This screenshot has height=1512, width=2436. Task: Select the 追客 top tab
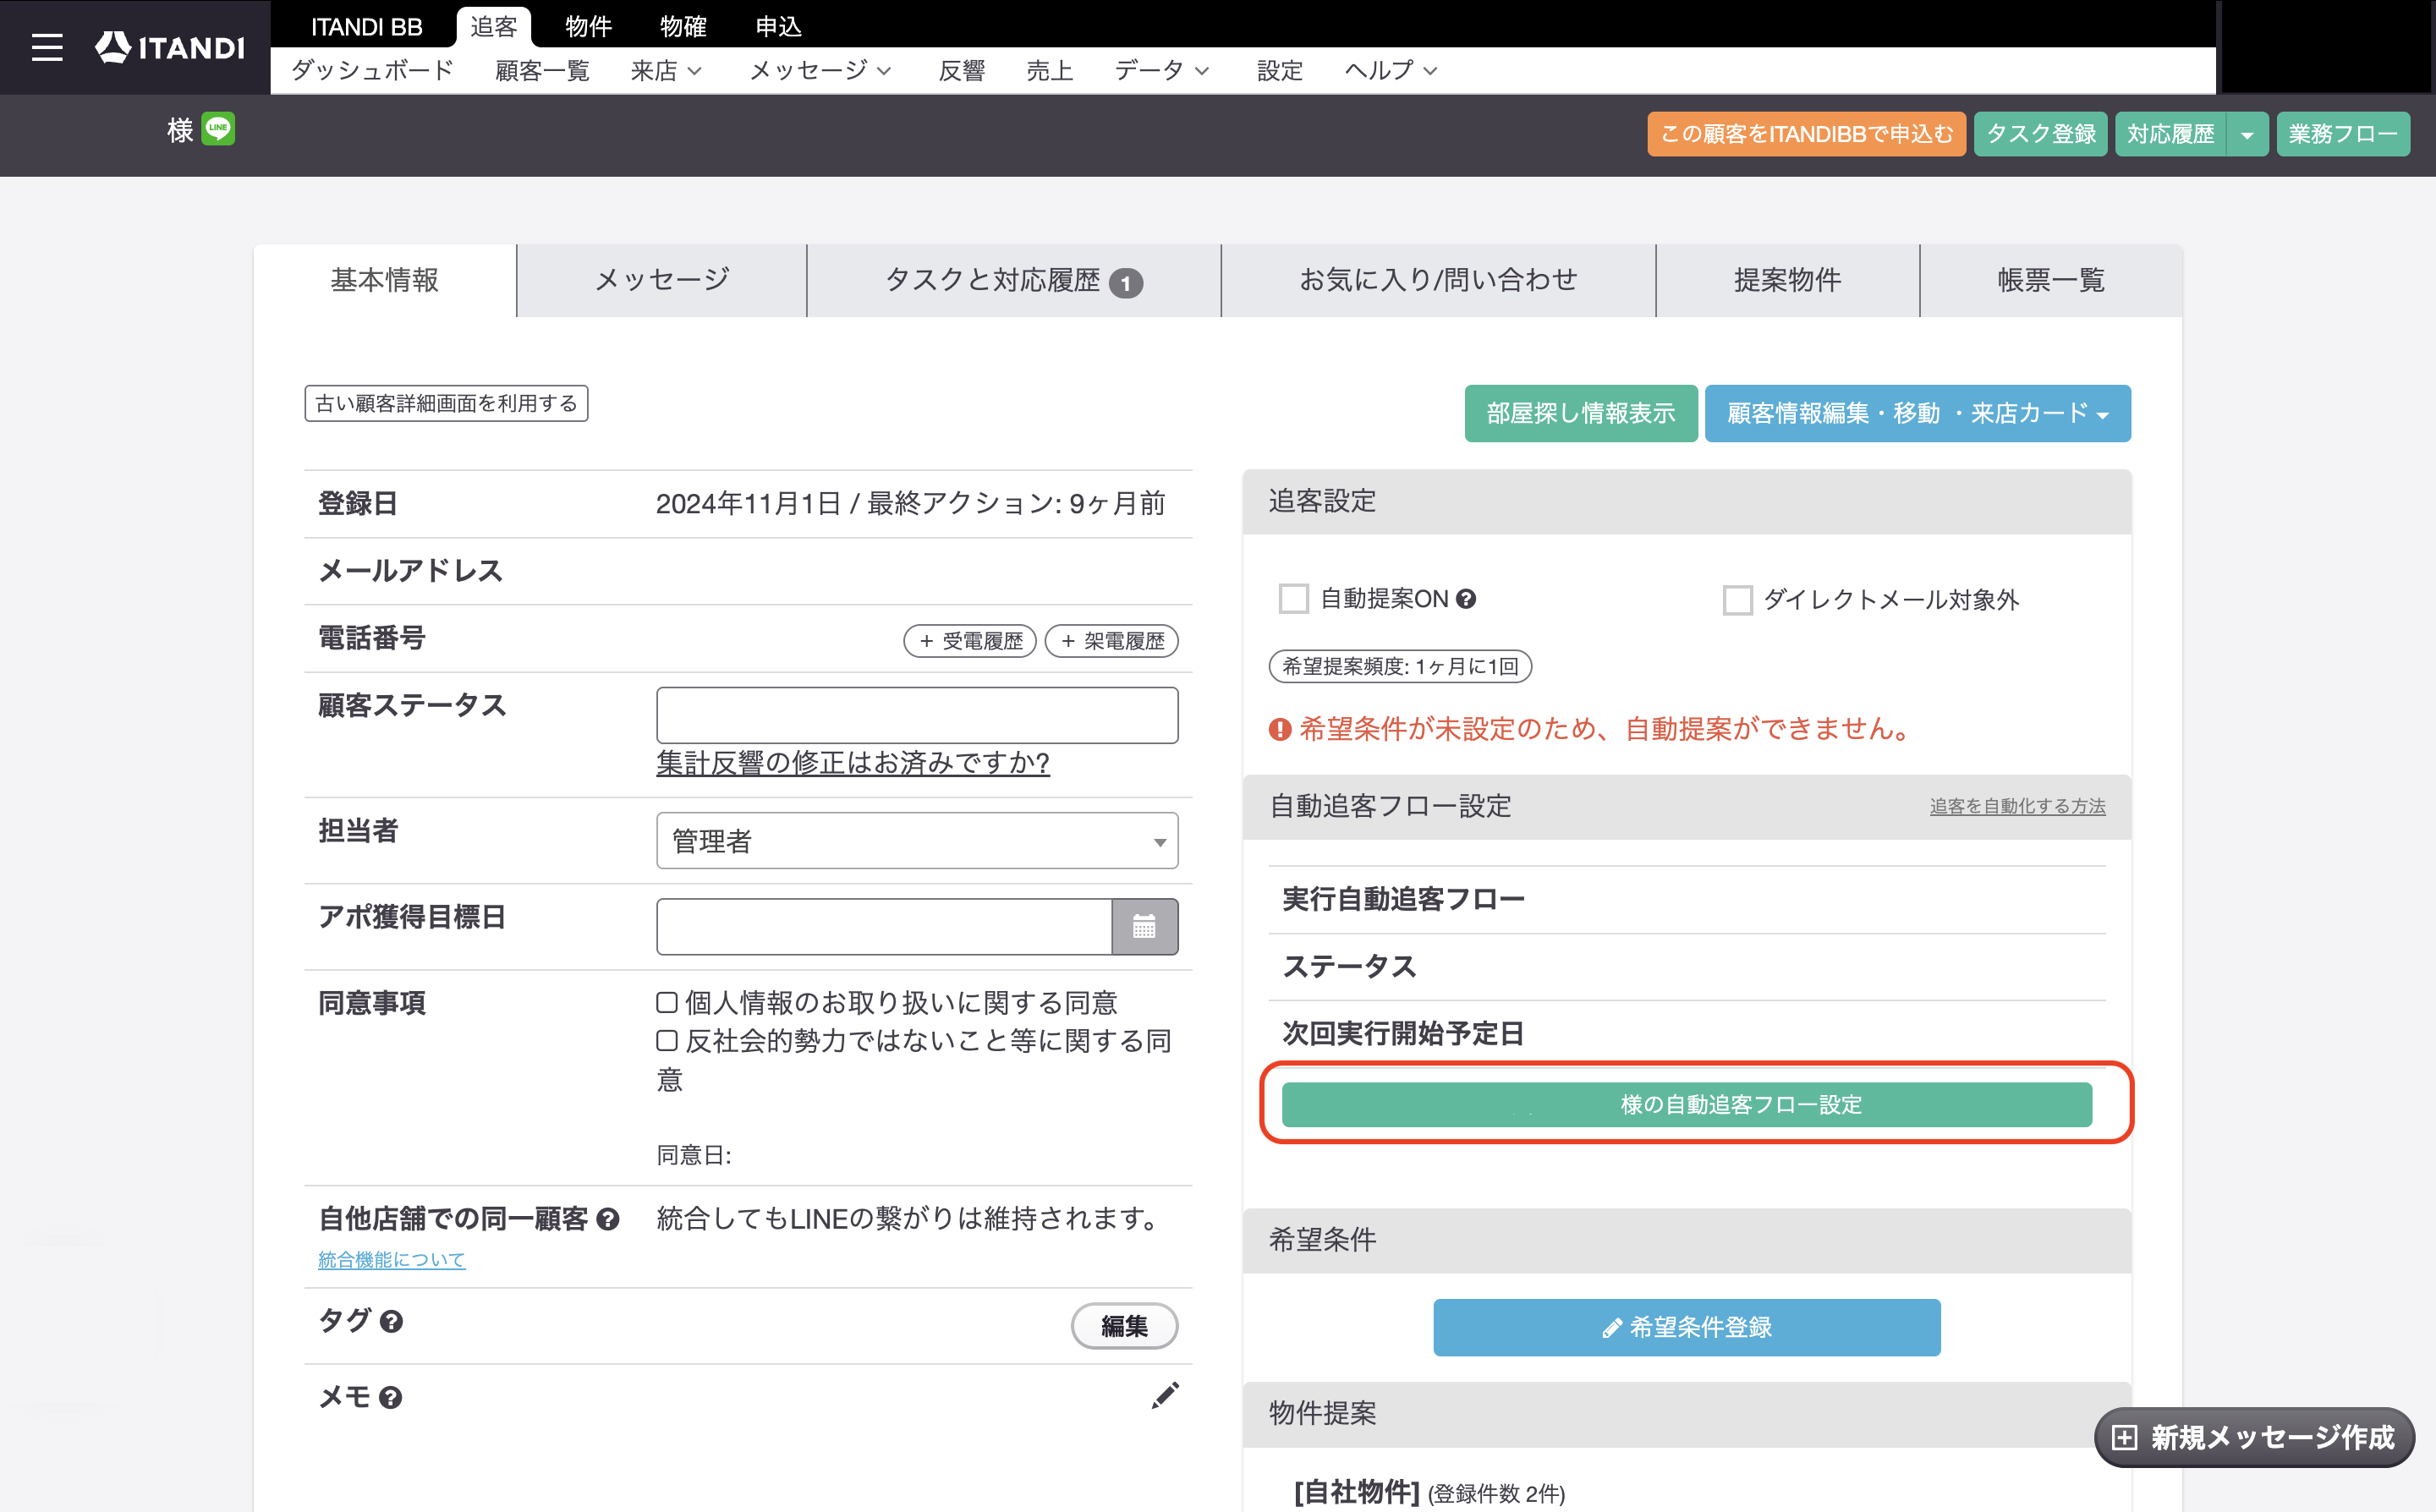pos(494,26)
